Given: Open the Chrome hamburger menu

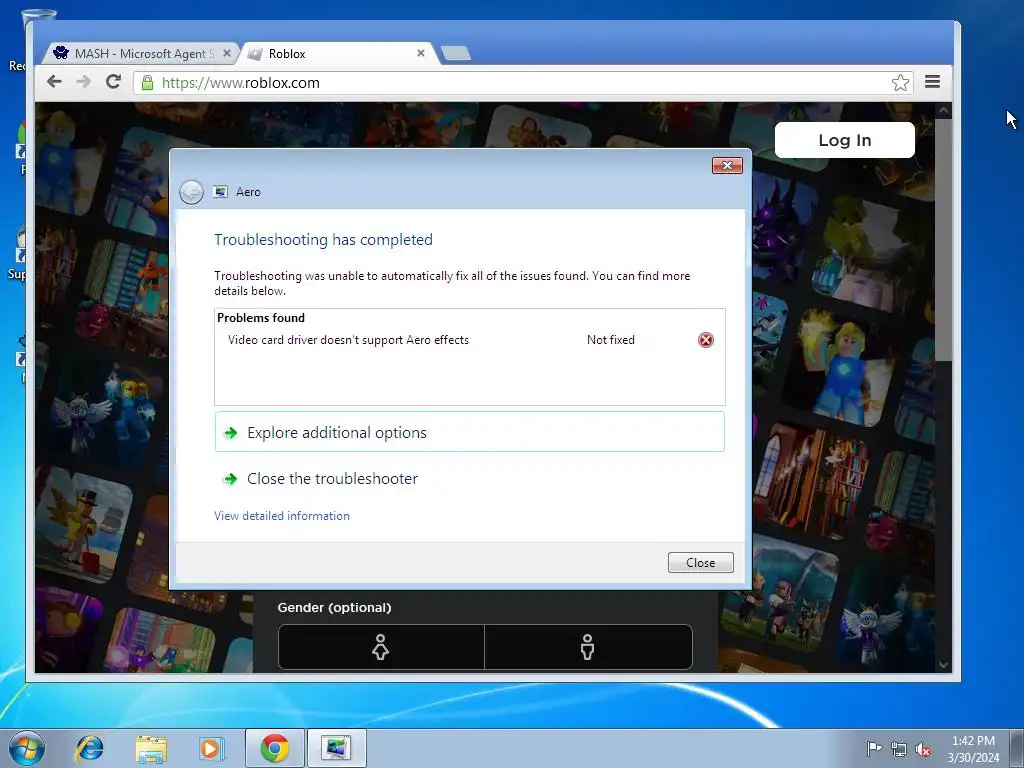Looking at the screenshot, I should [x=933, y=82].
